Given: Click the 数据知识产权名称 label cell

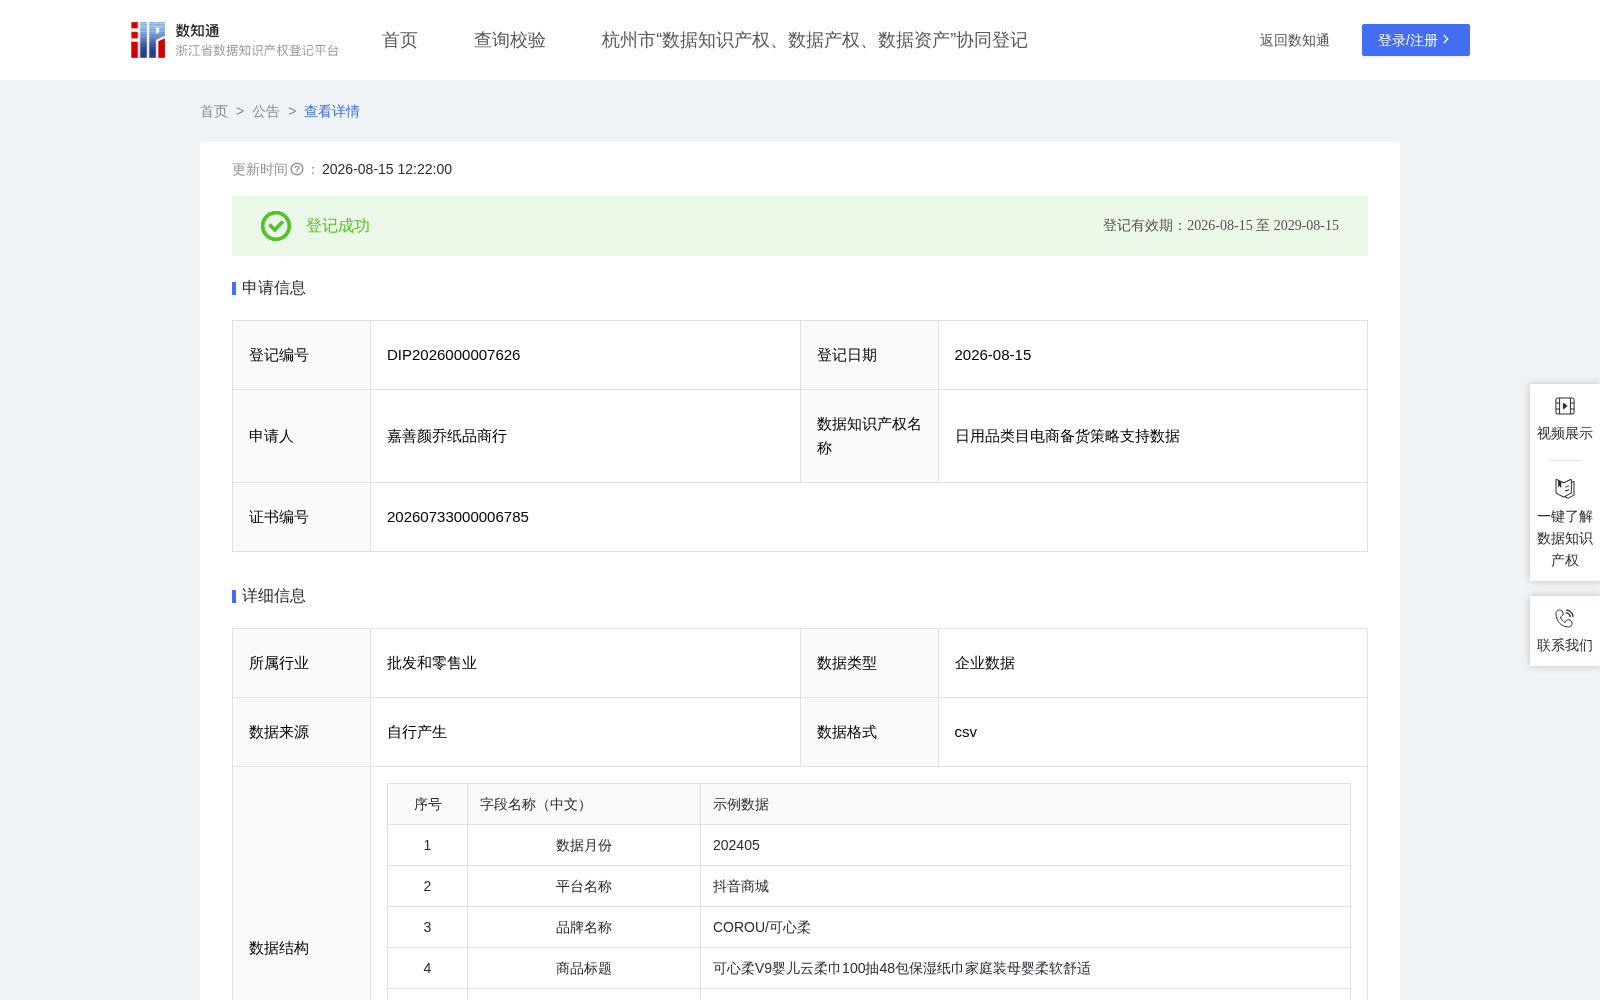Looking at the screenshot, I should point(870,436).
